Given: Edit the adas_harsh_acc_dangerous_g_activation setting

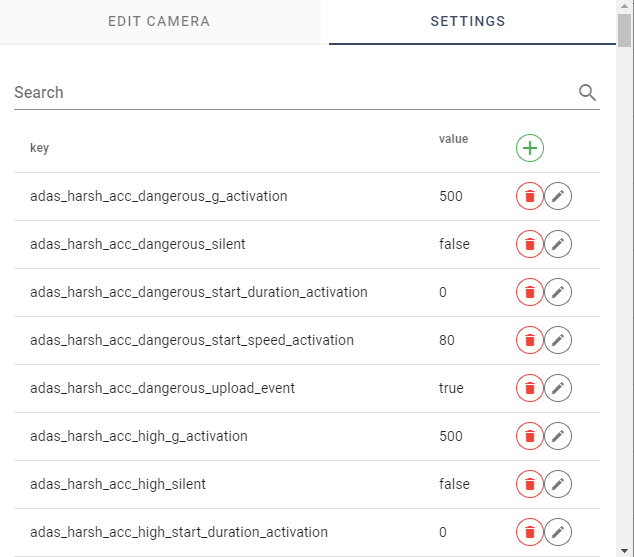Looking at the screenshot, I should coord(559,197).
